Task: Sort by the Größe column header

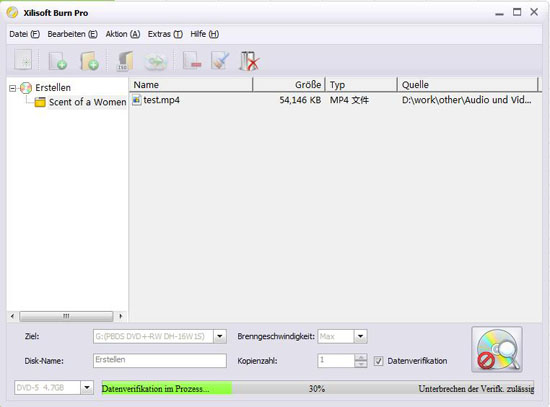Action: coord(289,85)
